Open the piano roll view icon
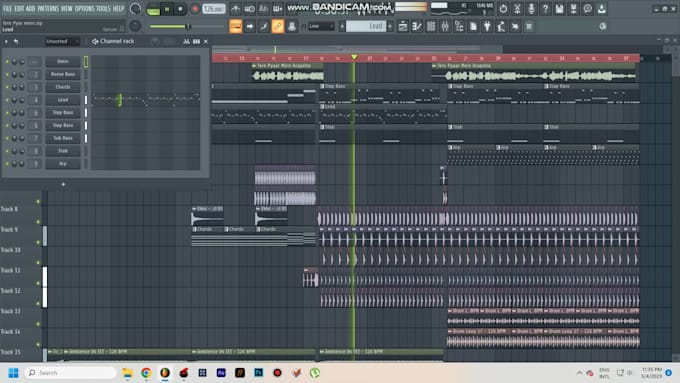The width and height of the screenshot is (680, 383). point(417,26)
